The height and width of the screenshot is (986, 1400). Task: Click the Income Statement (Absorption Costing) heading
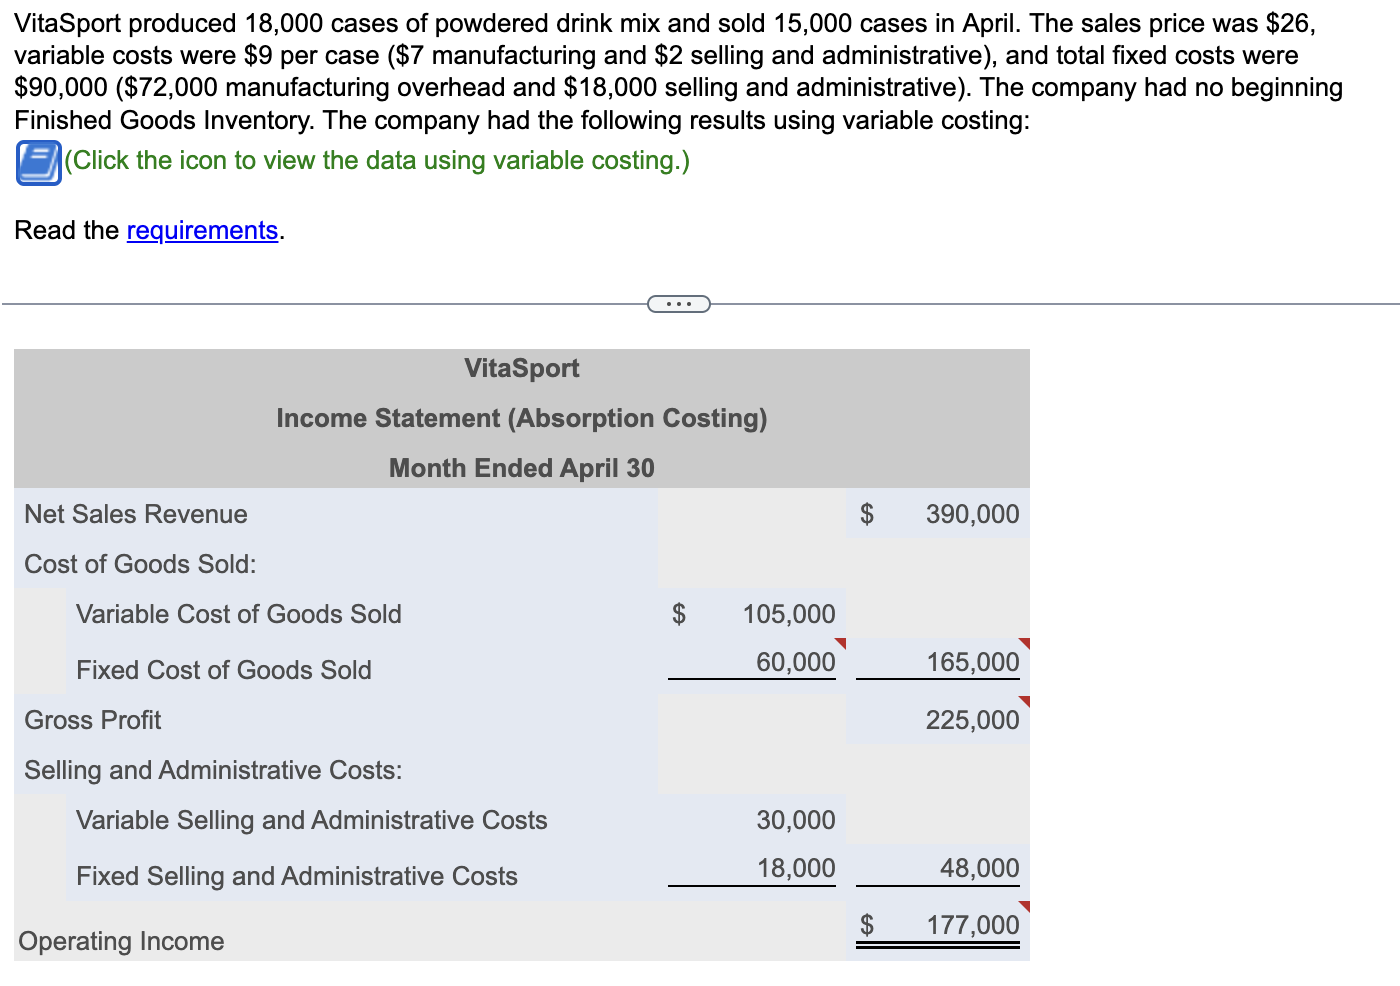coord(522,418)
